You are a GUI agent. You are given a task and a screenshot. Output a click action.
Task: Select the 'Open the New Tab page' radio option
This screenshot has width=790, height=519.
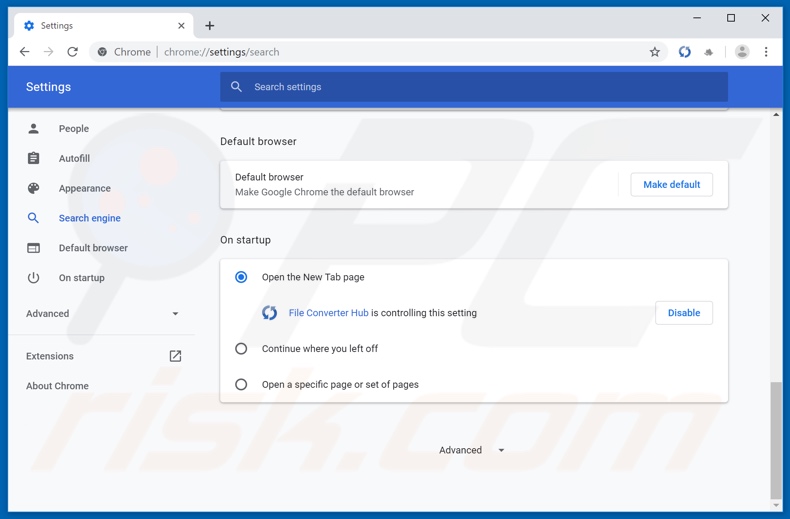pyautogui.click(x=241, y=277)
